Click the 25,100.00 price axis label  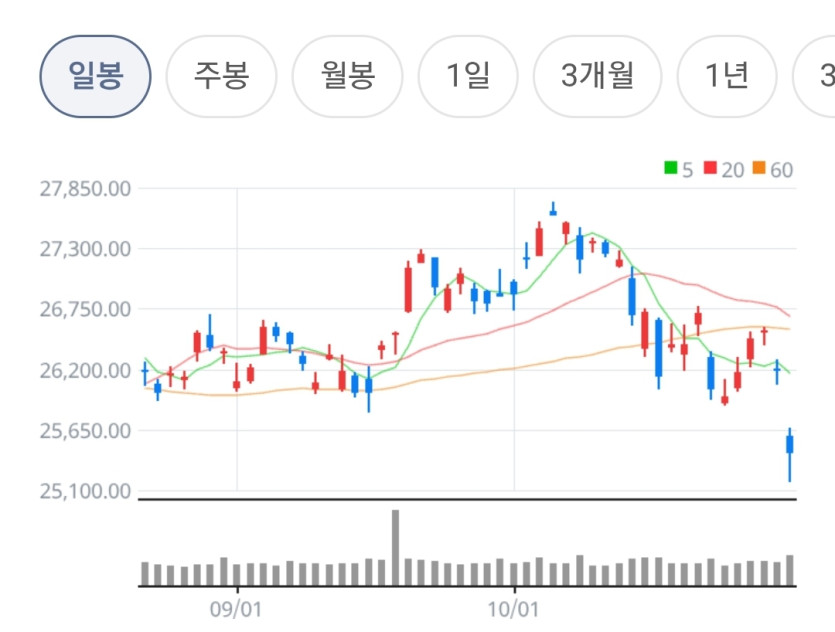point(85,491)
